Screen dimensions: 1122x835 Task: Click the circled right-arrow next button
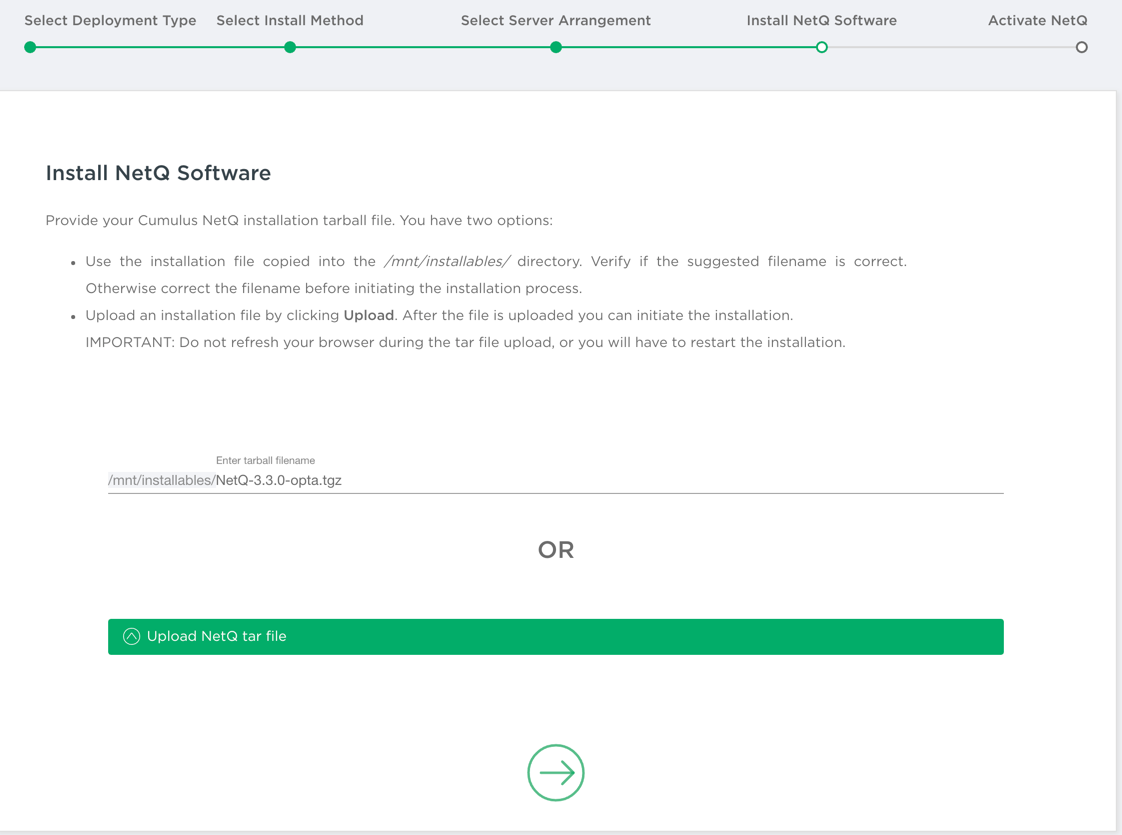click(x=556, y=773)
